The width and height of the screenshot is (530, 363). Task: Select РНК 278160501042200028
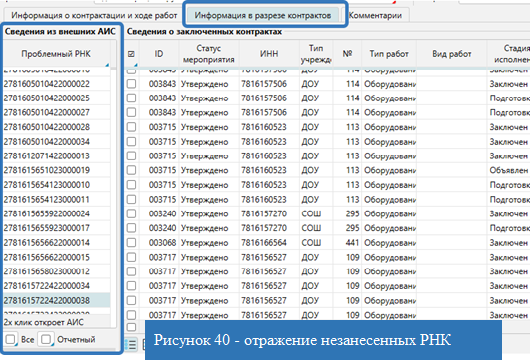point(57,127)
